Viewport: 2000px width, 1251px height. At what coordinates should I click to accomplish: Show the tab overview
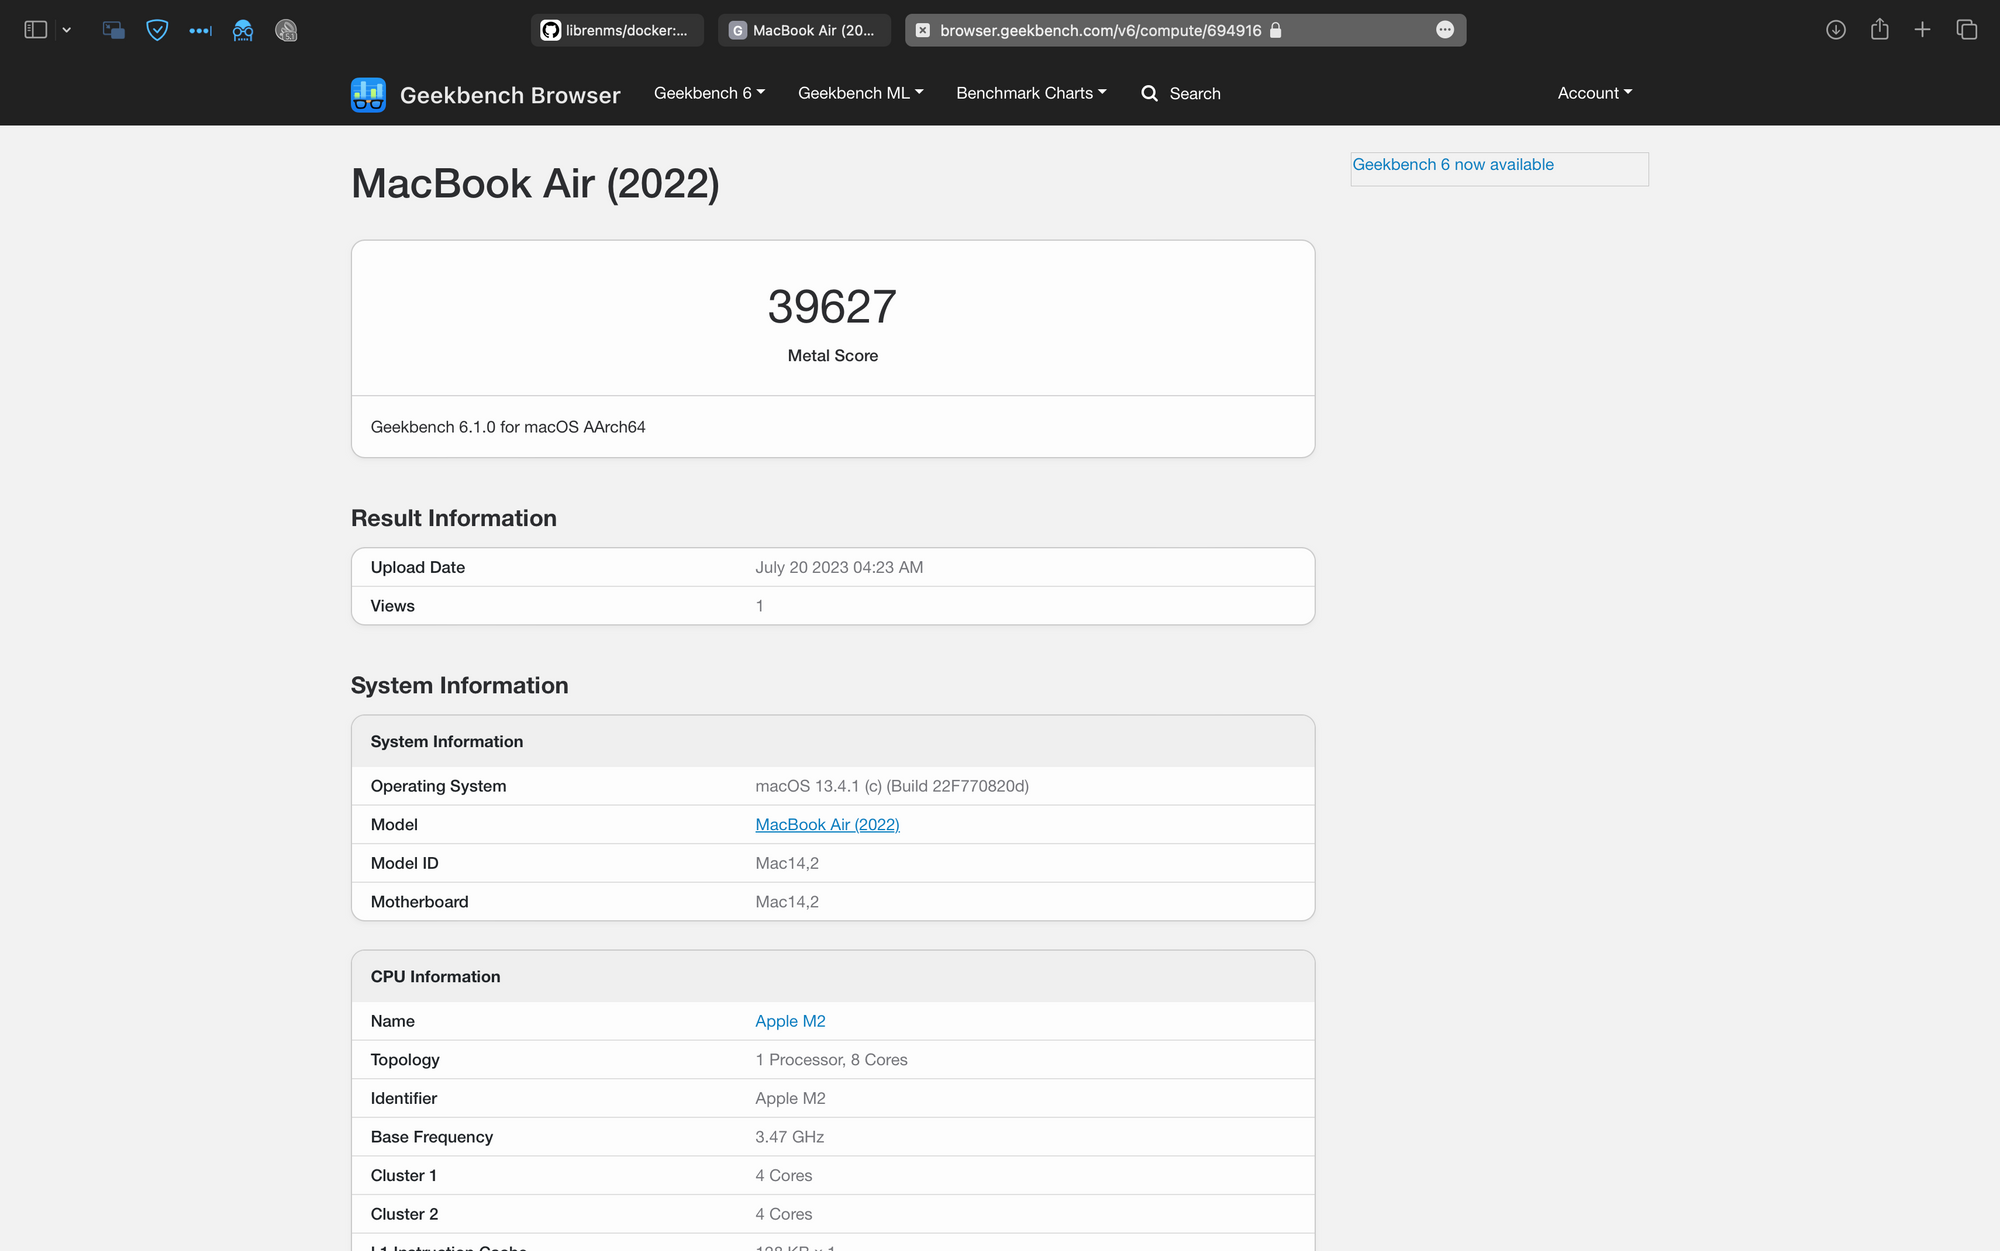(1967, 30)
